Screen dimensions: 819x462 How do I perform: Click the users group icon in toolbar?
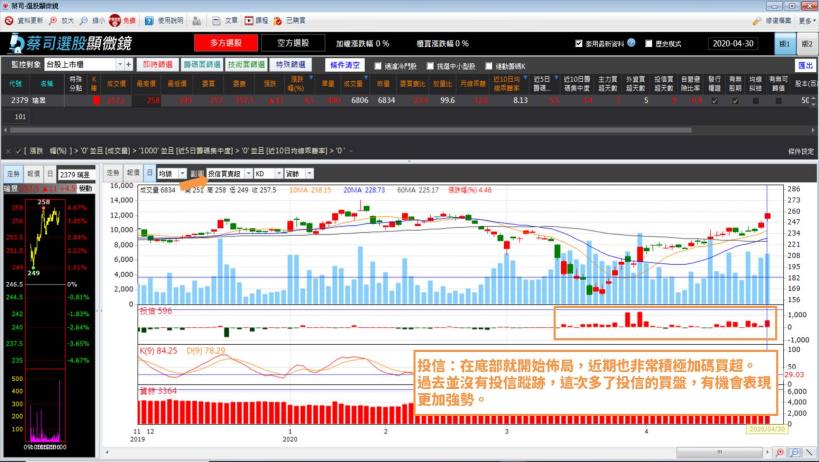[x=196, y=21]
